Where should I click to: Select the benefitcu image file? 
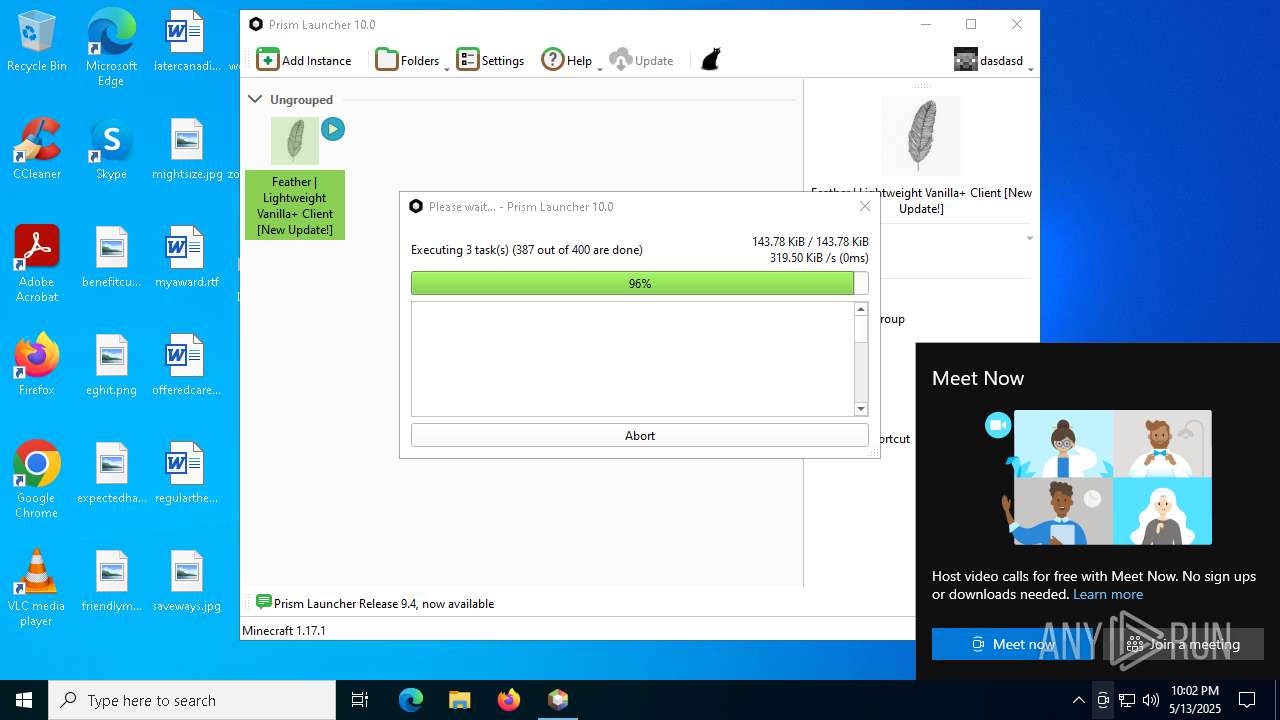pos(111,257)
